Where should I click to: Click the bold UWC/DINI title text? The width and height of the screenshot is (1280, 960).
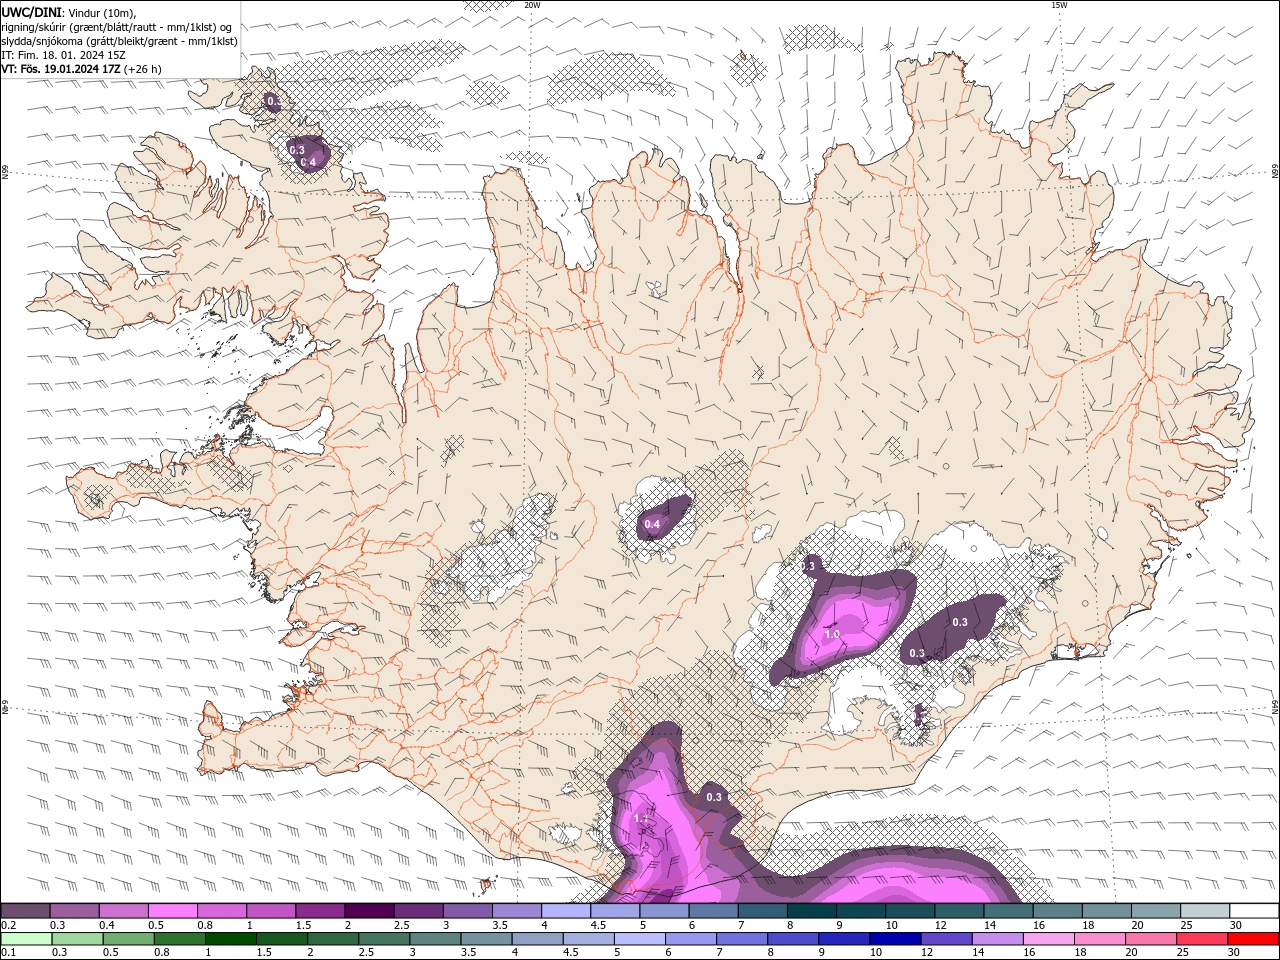(x=29, y=12)
